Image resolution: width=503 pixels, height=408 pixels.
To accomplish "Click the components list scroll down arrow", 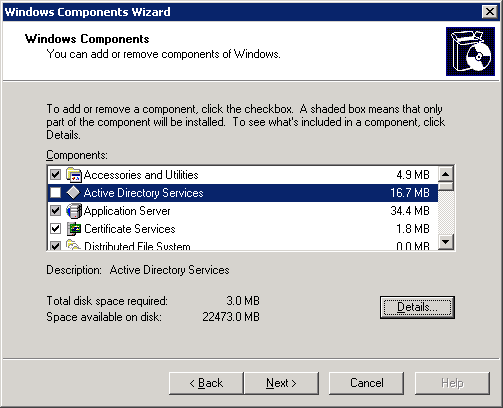I will pyautogui.click(x=446, y=242).
